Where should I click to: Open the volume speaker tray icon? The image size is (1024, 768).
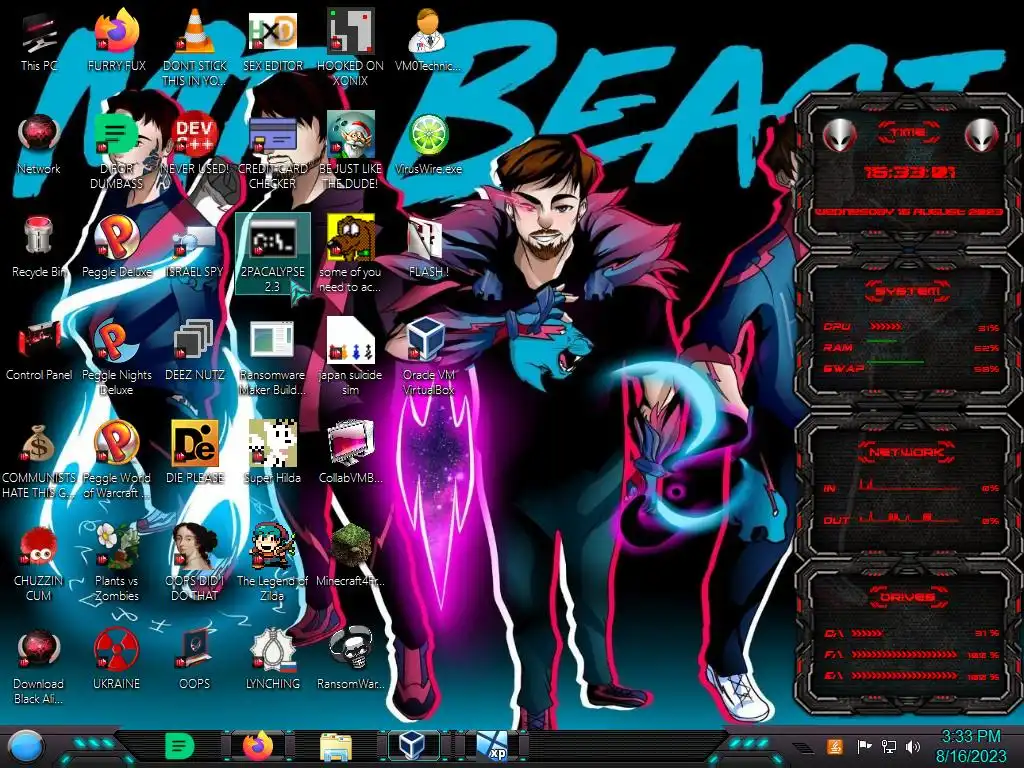tap(912, 746)
